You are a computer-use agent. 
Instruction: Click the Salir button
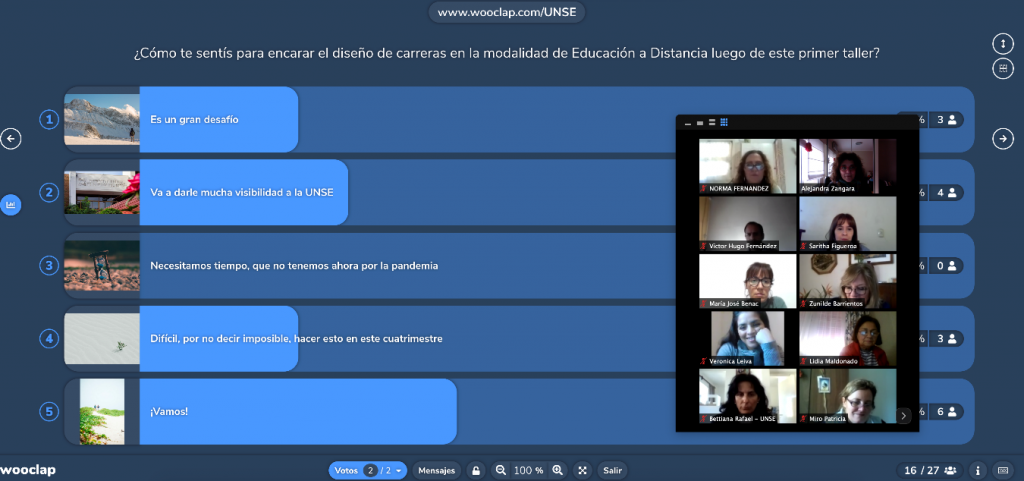tap(613, 471)
